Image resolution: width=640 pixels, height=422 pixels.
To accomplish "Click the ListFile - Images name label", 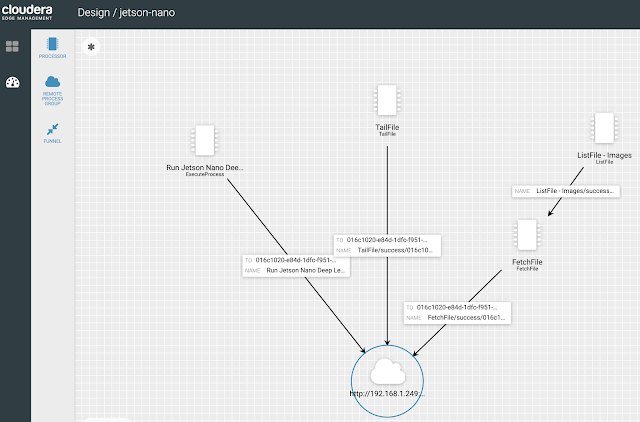I will click(x=604, y=155).
